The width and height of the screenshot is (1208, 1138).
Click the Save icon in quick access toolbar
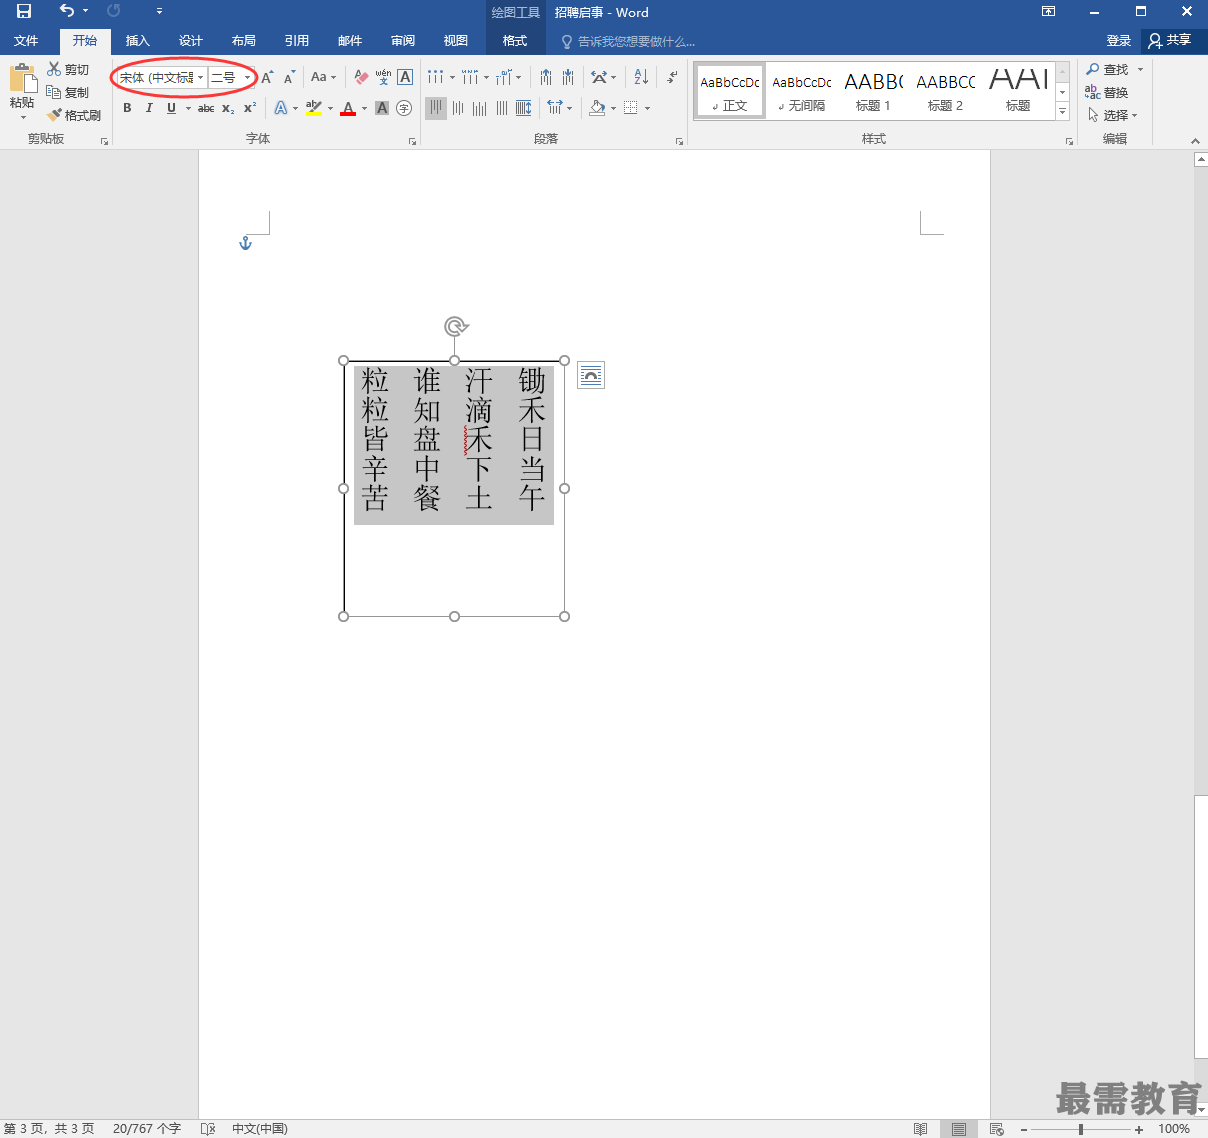click(24, 12)
